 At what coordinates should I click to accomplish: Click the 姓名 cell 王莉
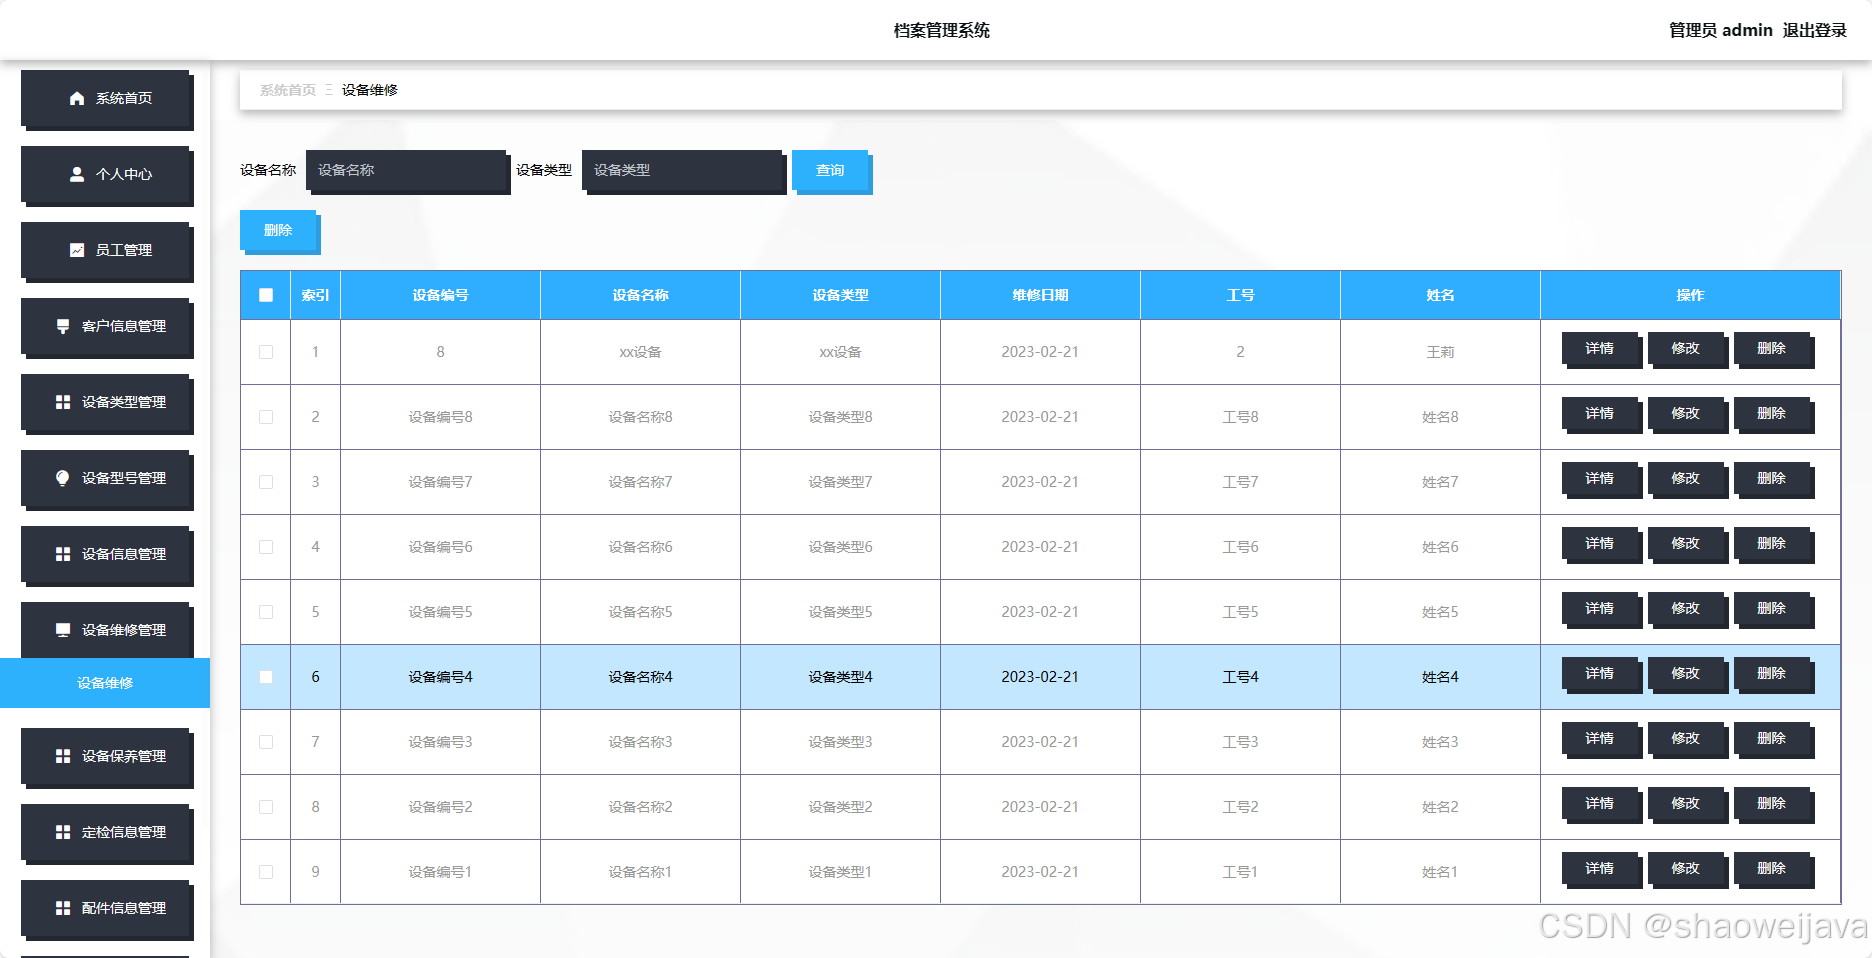1440,352
